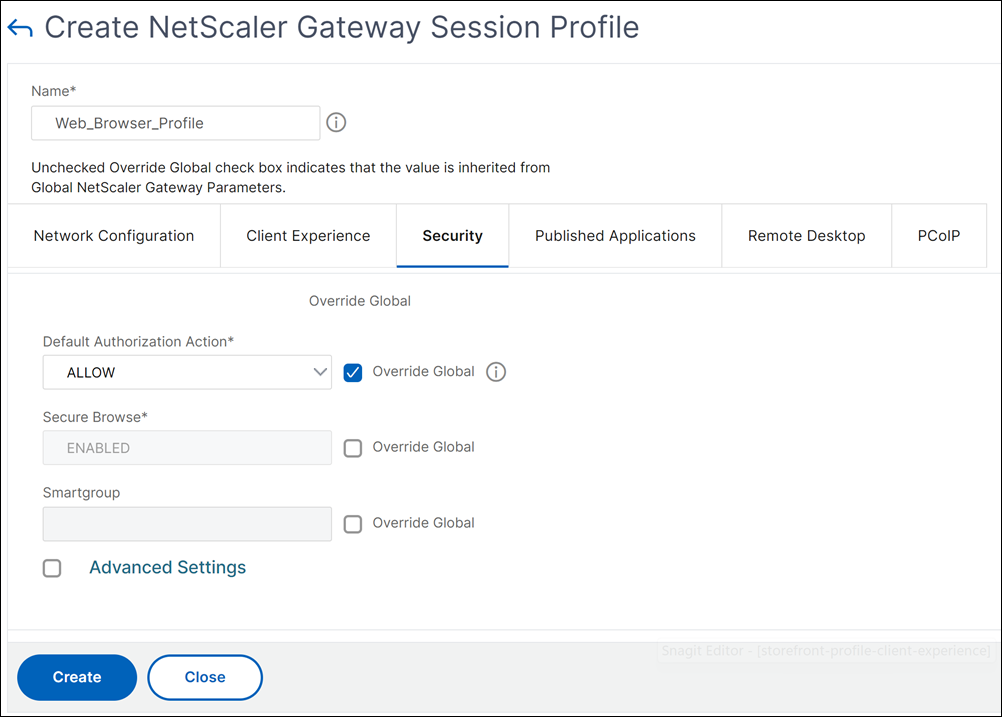Image resolution: width=1002 pixels, height=717 pixels.
Task: Click the Create button
Action: [77, 677]
